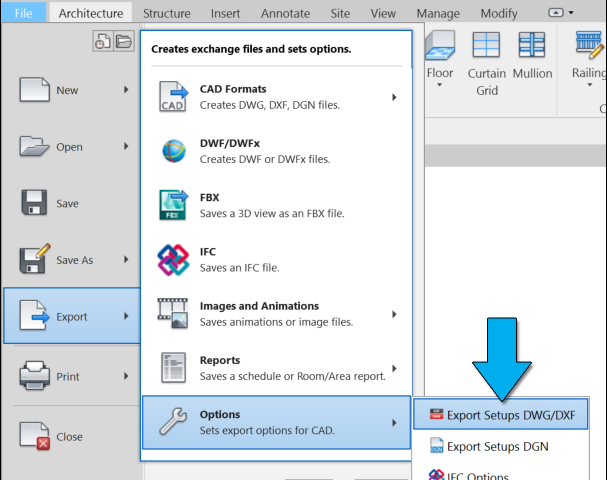Switch to the Architecture ribbon tab
Viewport: 607px width, 480px height.
[91, 13]
